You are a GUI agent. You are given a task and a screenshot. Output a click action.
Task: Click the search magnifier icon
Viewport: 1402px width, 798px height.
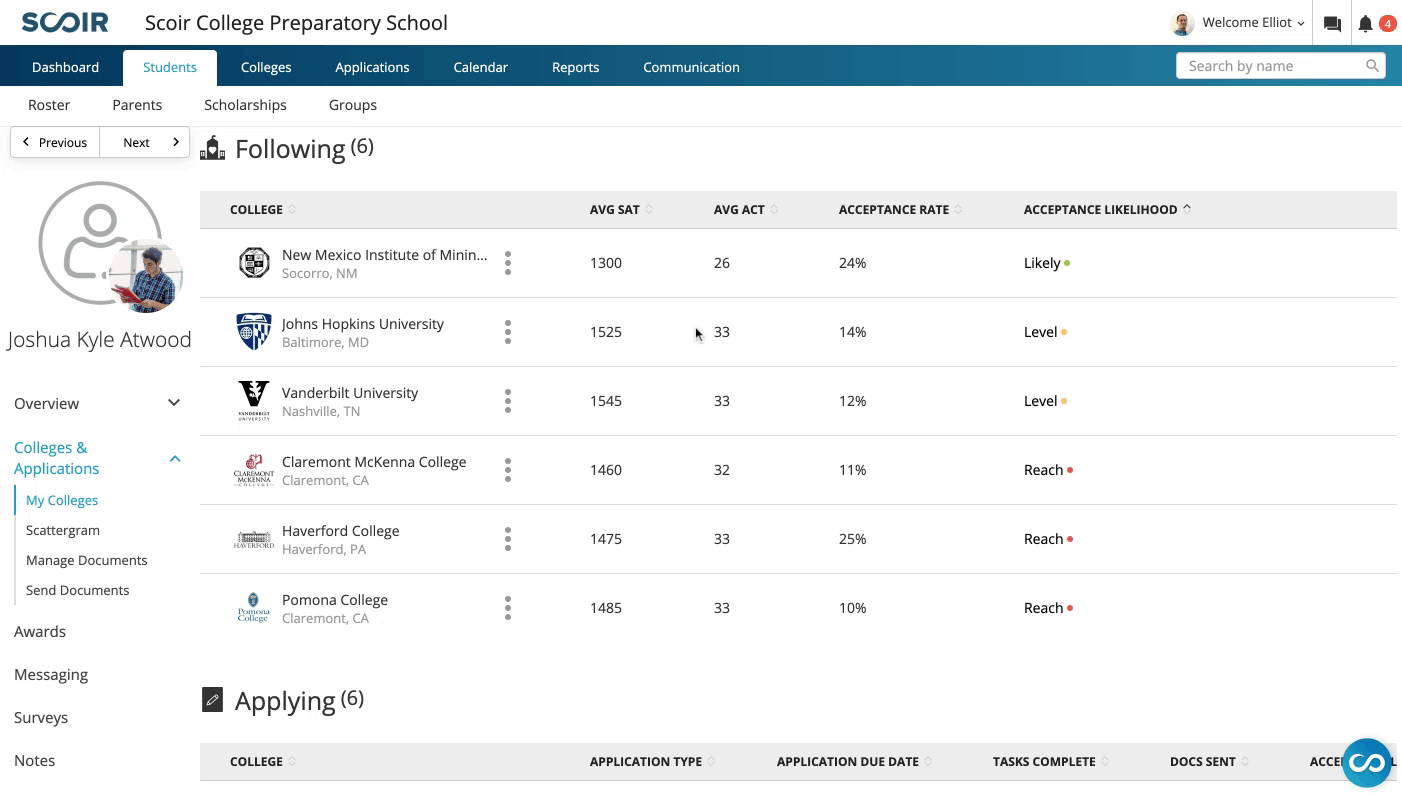coord(1372,66)
